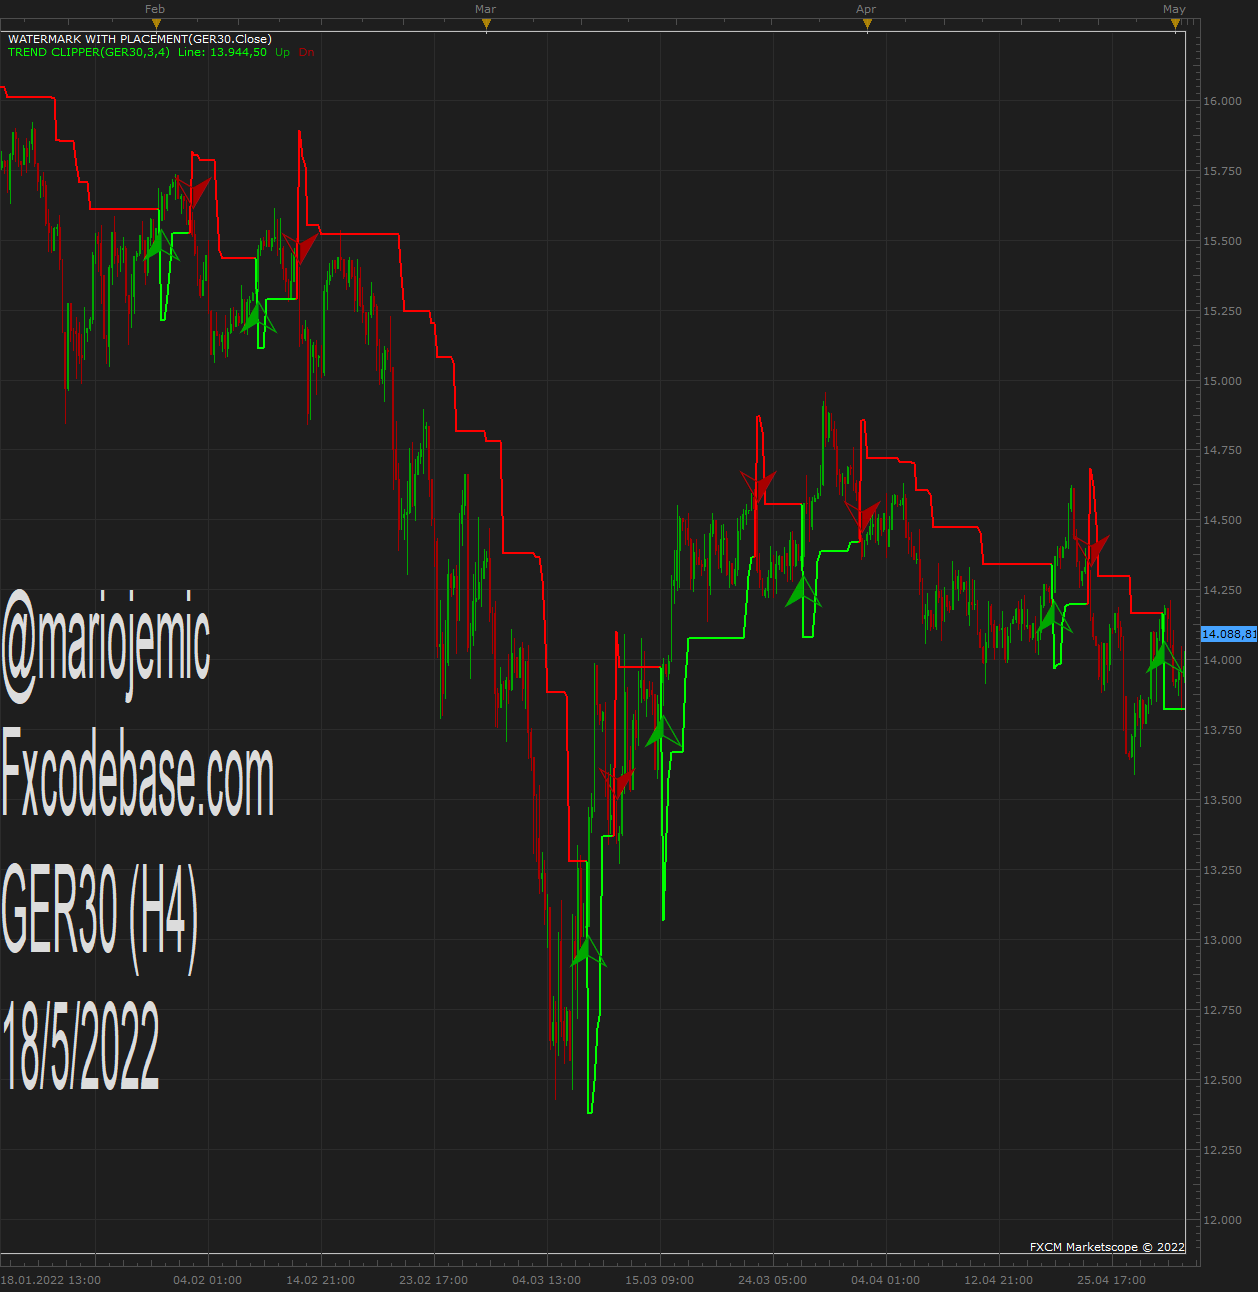This screenshot has width=1258, height=1292.
Task: Click the blue current price tag 14.088,81
Action: pos(1228,634)
